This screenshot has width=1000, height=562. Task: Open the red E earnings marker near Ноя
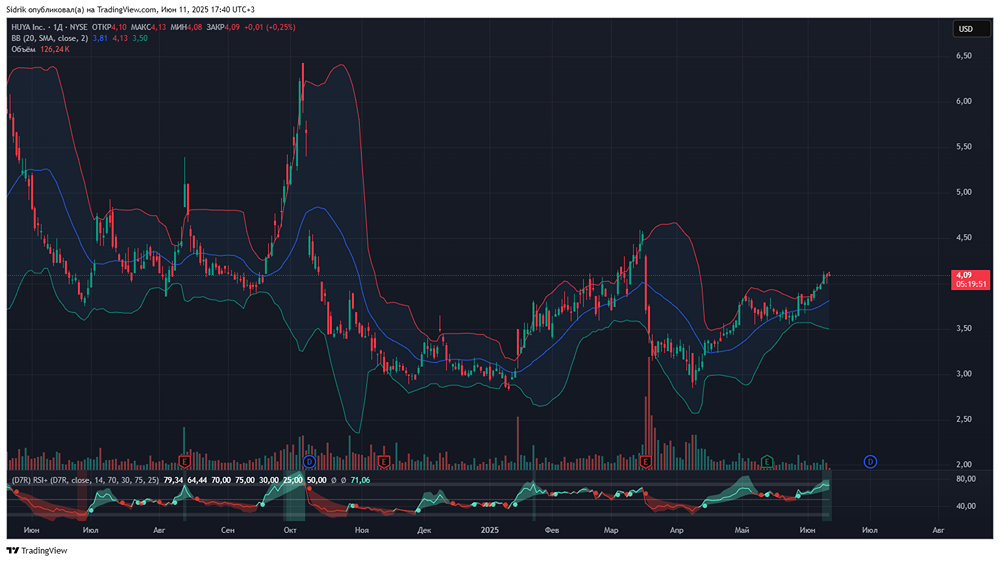pyautogui.click(x=384, y=461)
